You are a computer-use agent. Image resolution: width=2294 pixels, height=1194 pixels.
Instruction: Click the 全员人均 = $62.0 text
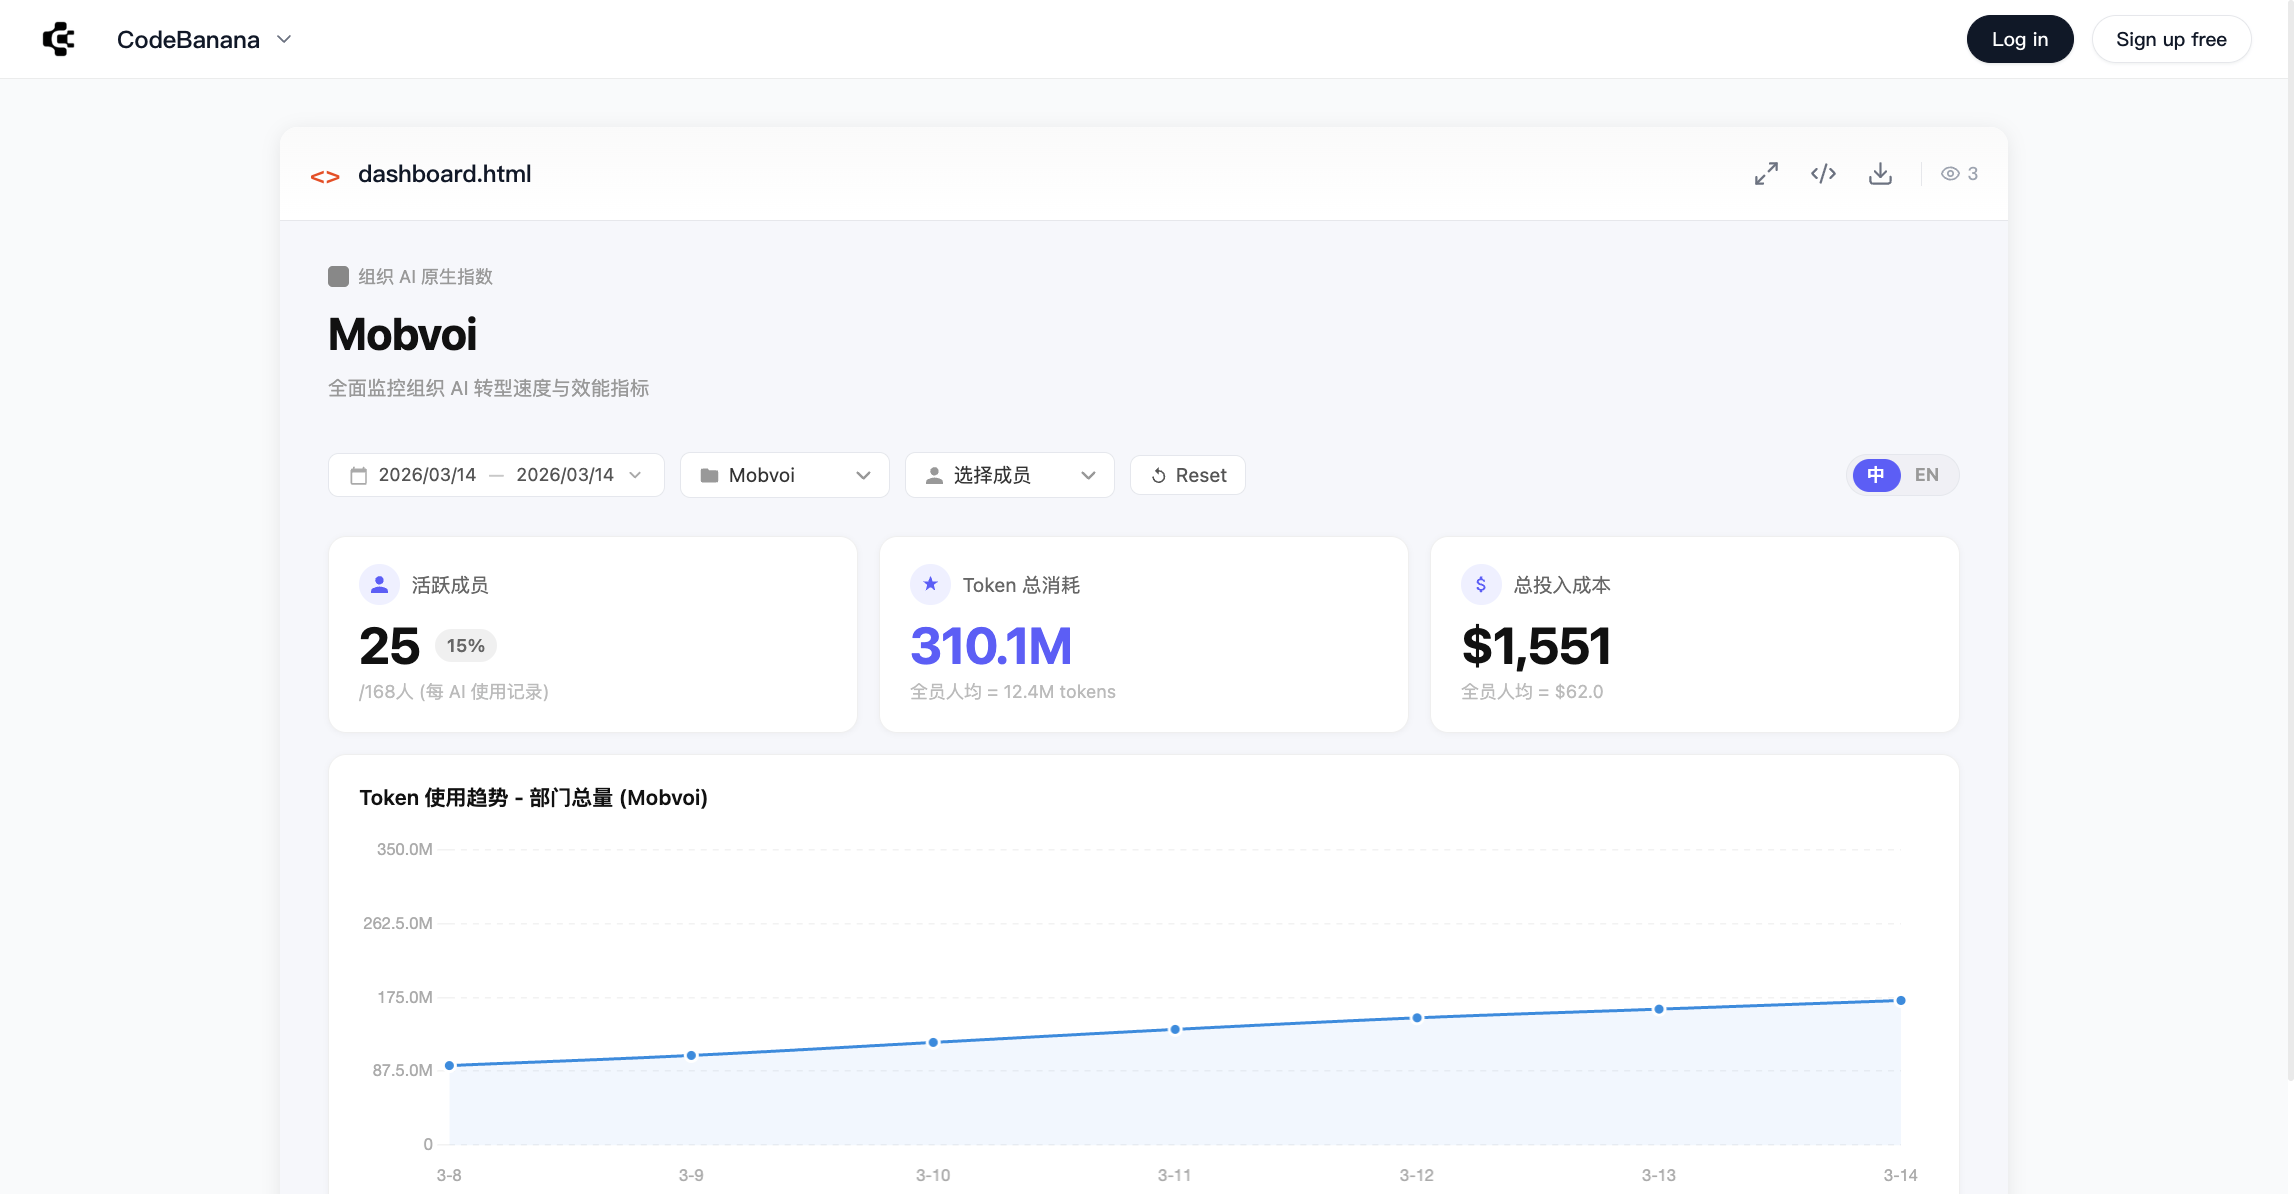1532,692
